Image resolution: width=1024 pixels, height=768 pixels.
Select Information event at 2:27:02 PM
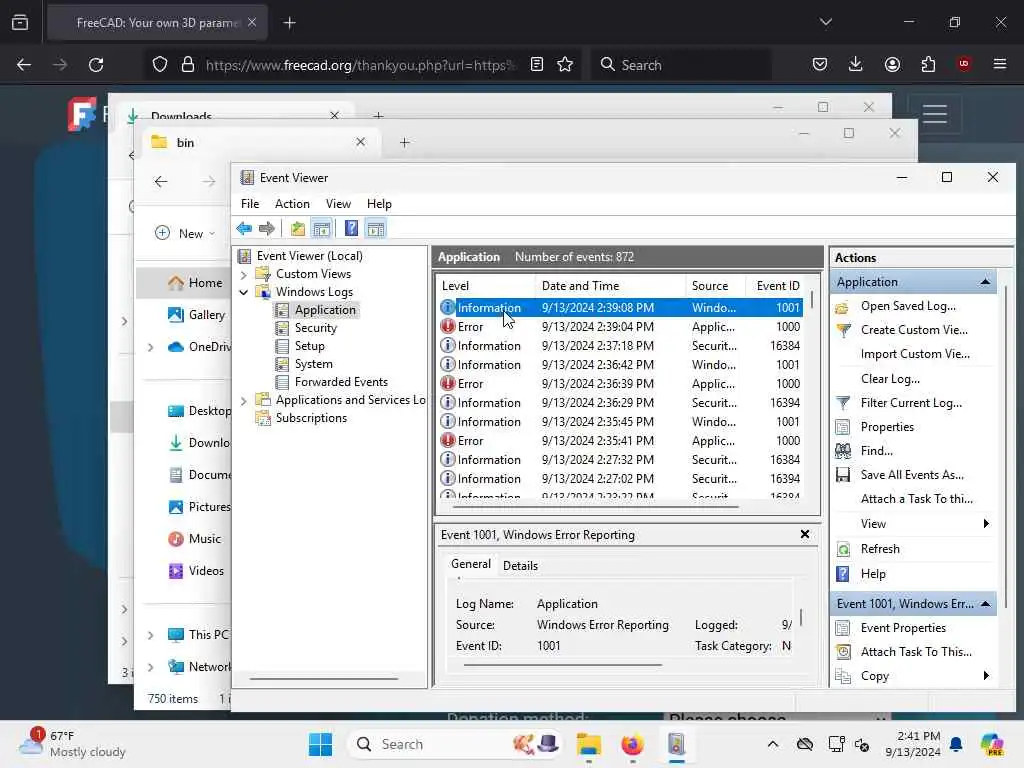pyautogui.click(x=620, y=479)
